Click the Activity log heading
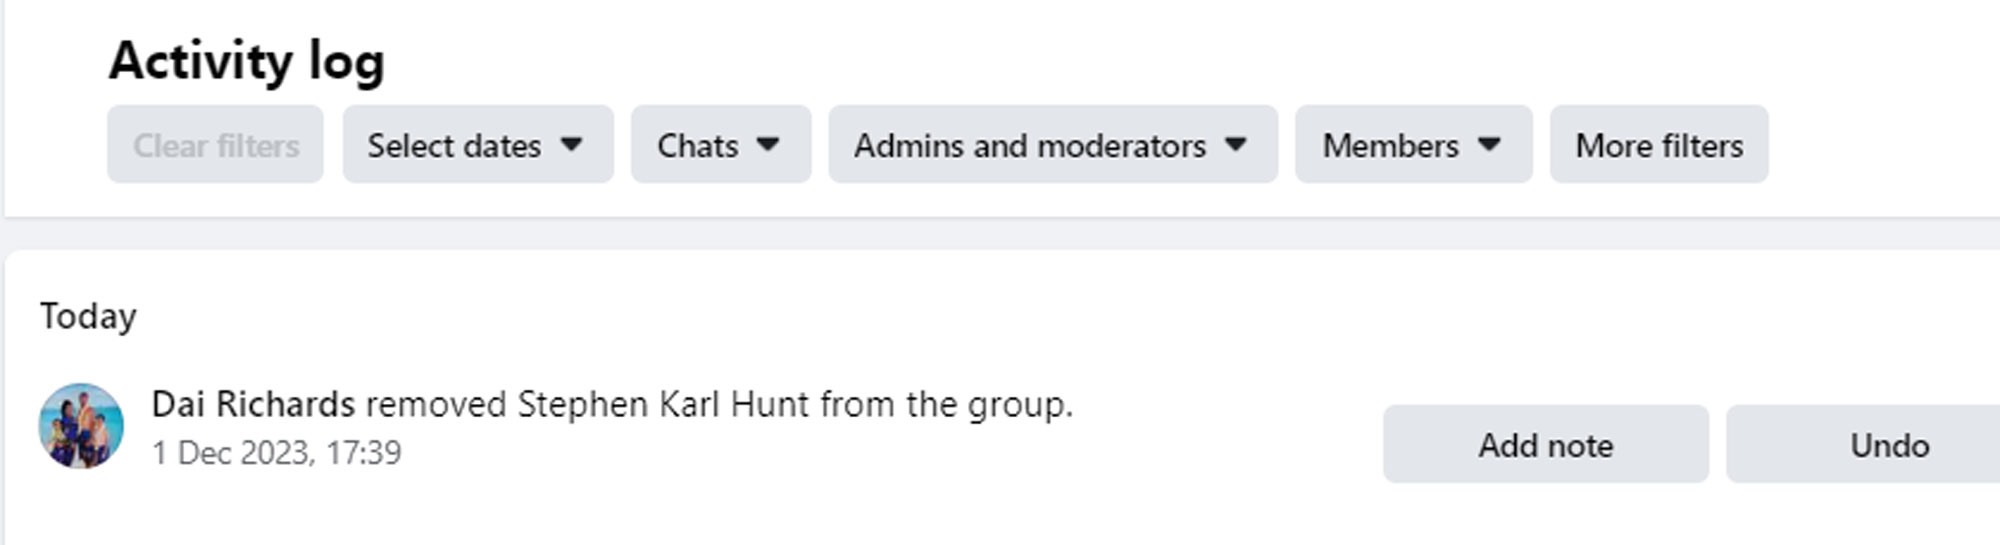The width and height of the screenshot is (2000, 545). pyautogui.click(x=247, y=61)
